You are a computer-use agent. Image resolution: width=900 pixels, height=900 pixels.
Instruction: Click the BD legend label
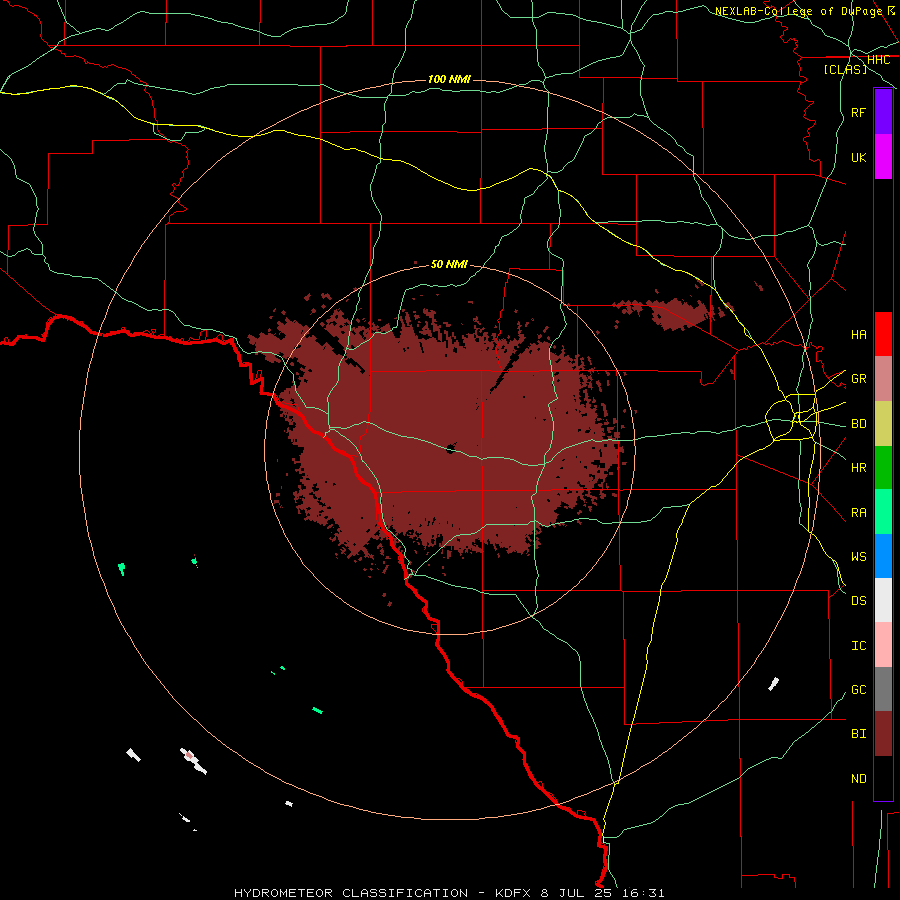pyautogui.click(x=858, y=424)
